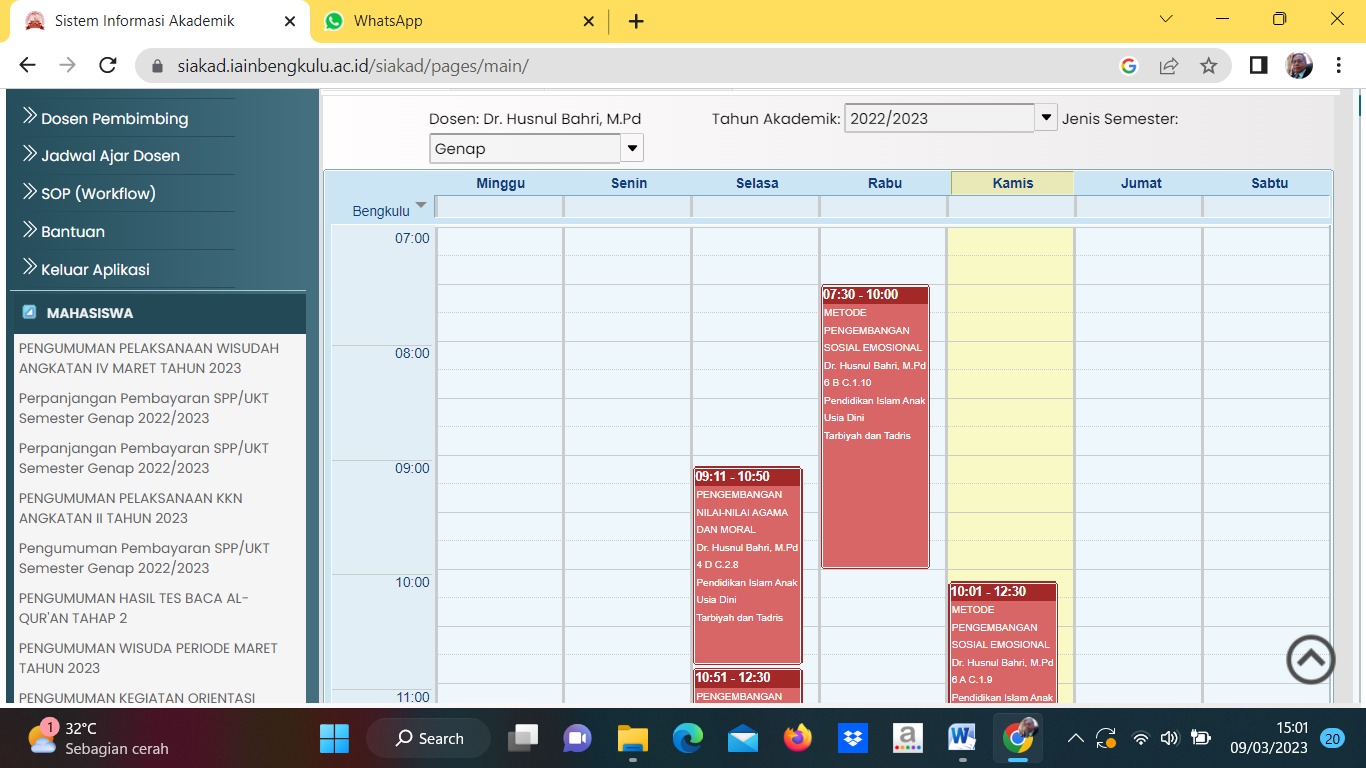Screen dimensions: 1366x768
Task: Click the Tahun Akademik 2022/2023 input field
Action: click(x=939, y=118)
